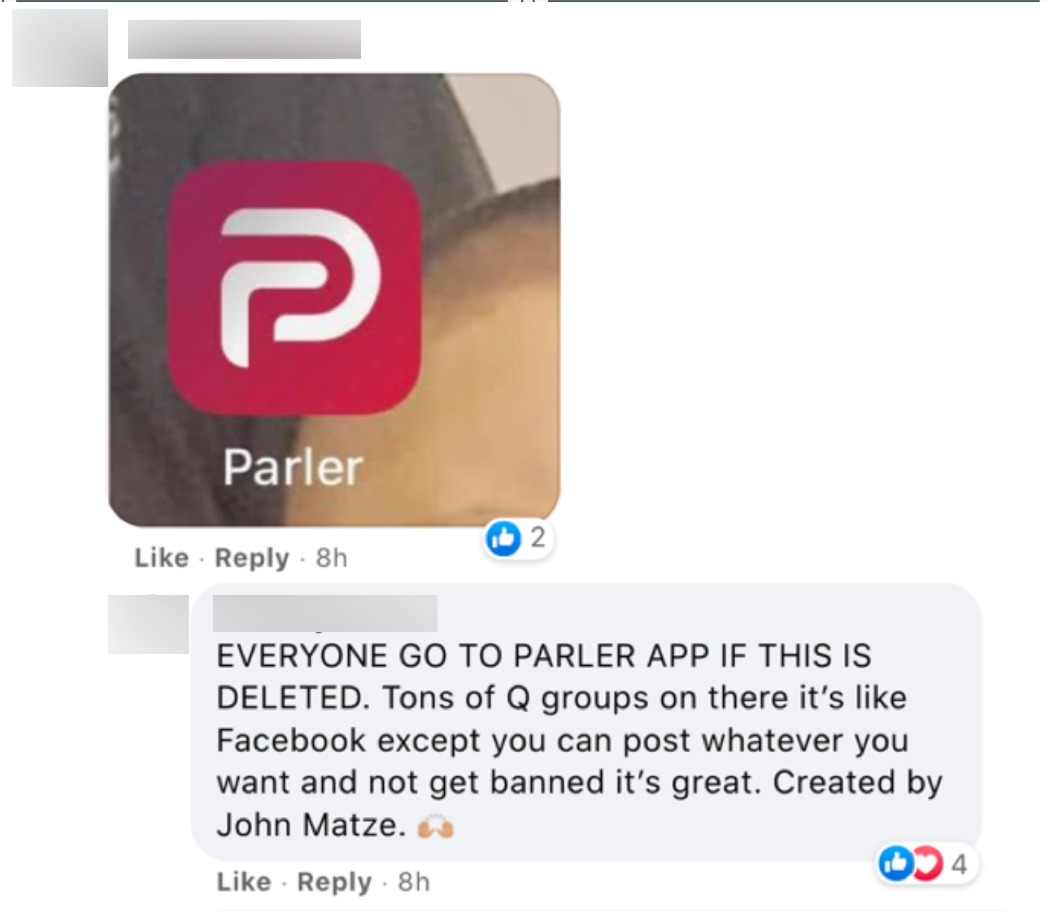This screenshot has height=916, width=1048.
Task: Click the red heart reaction on the reply
Action: [x=928, y=863]
